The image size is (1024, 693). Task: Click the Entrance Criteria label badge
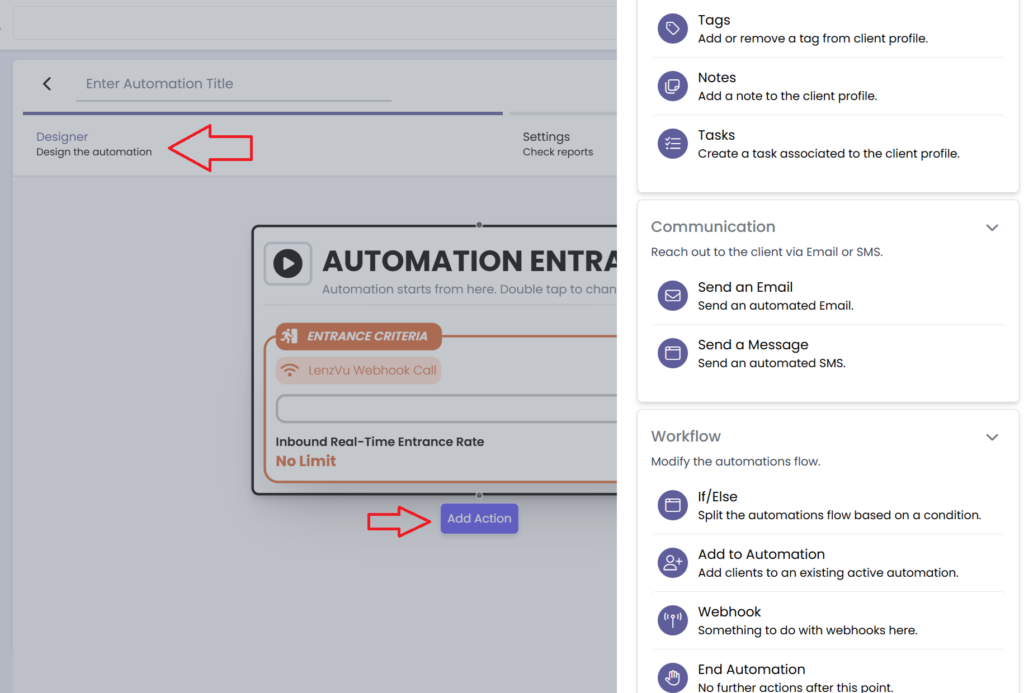[358, 336]
